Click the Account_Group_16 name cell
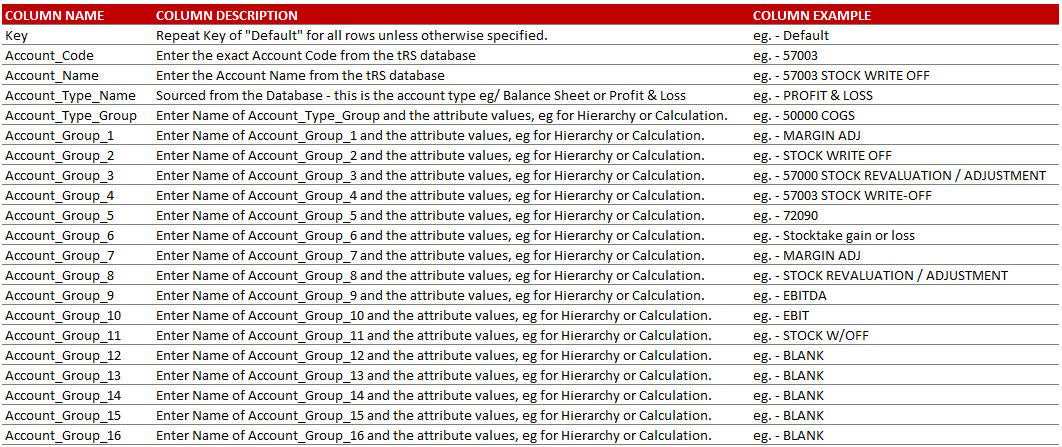 [63, 435]
